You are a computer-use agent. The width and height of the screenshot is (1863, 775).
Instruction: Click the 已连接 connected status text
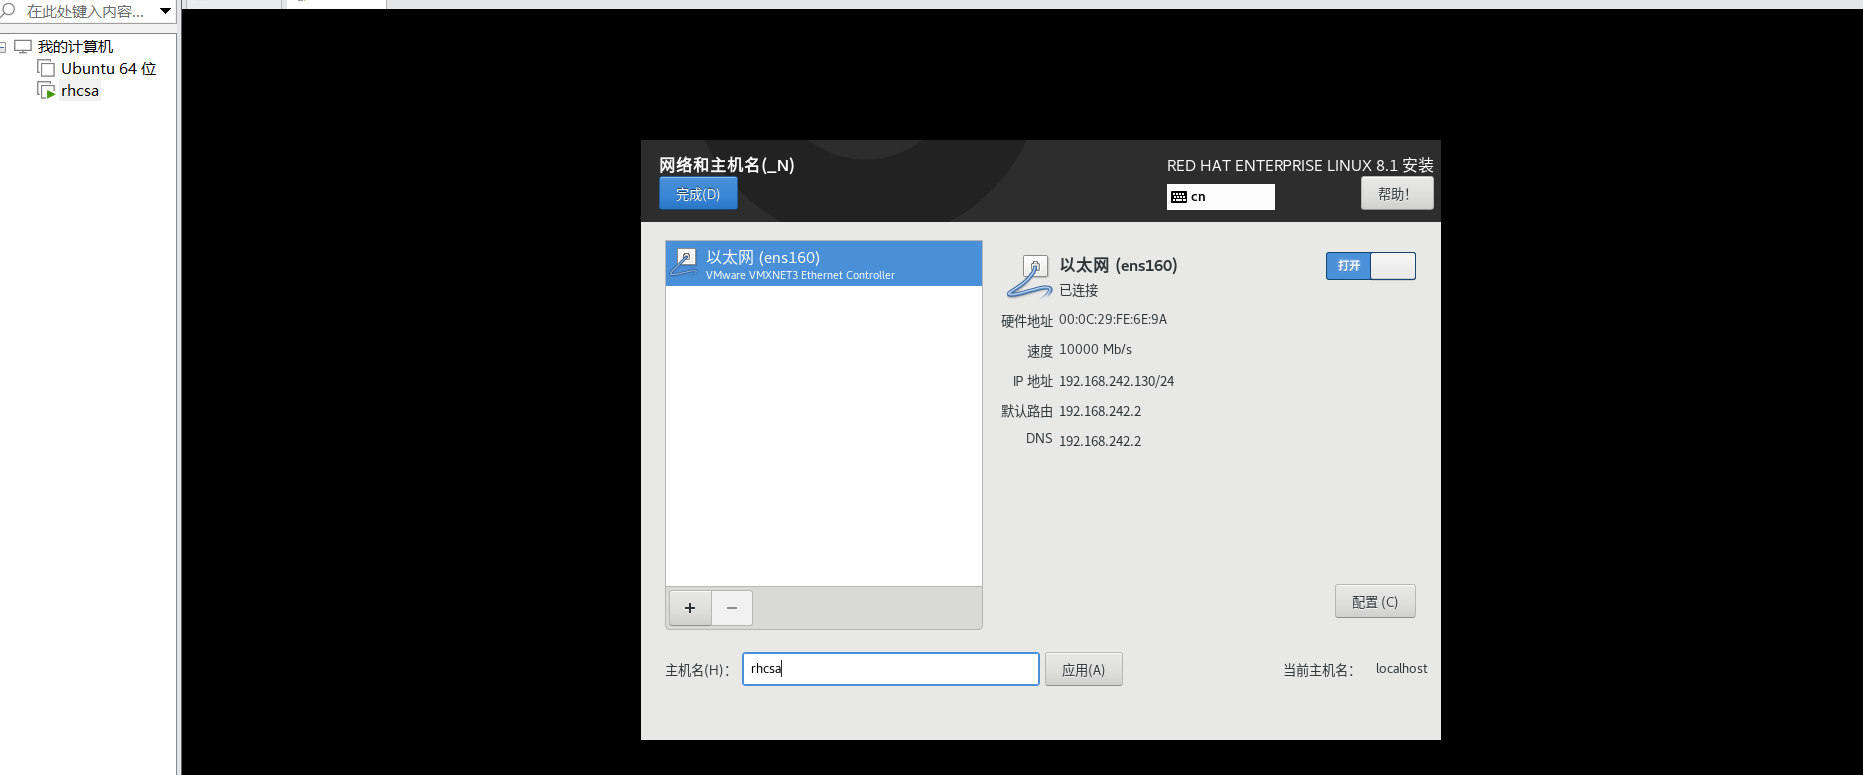1079,291
